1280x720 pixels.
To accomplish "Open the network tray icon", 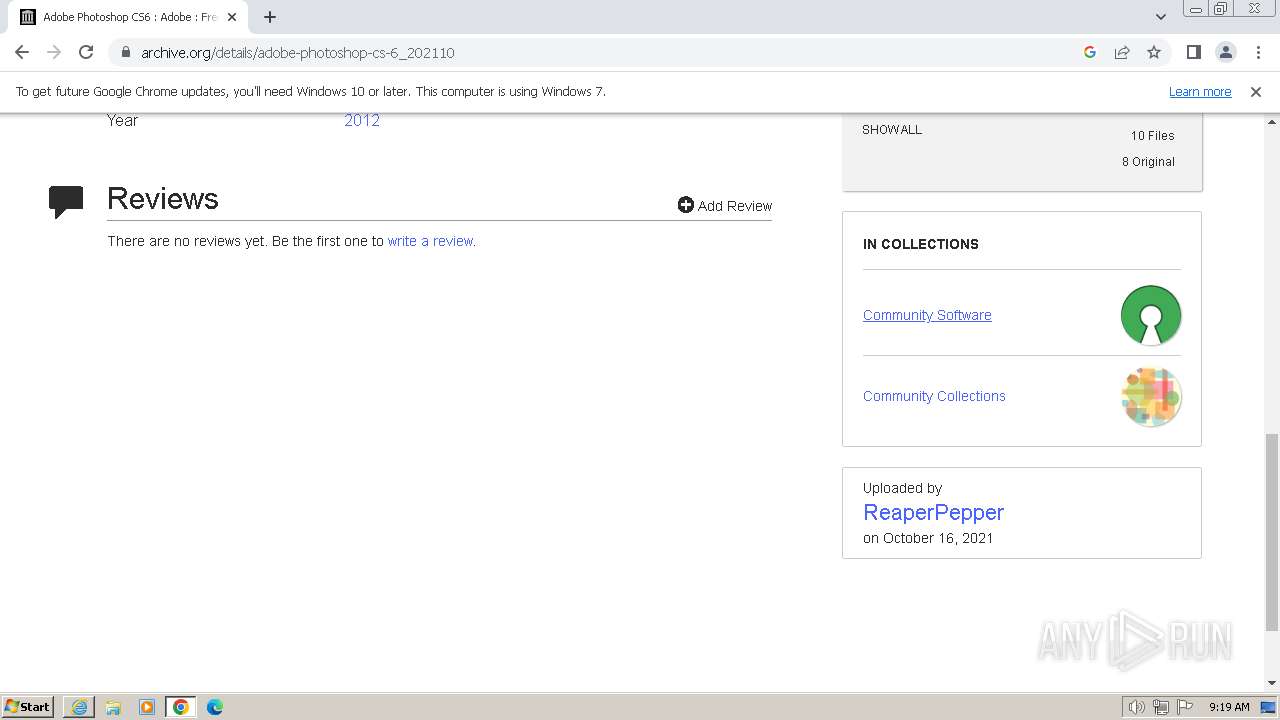I will tap(1161, 707).
